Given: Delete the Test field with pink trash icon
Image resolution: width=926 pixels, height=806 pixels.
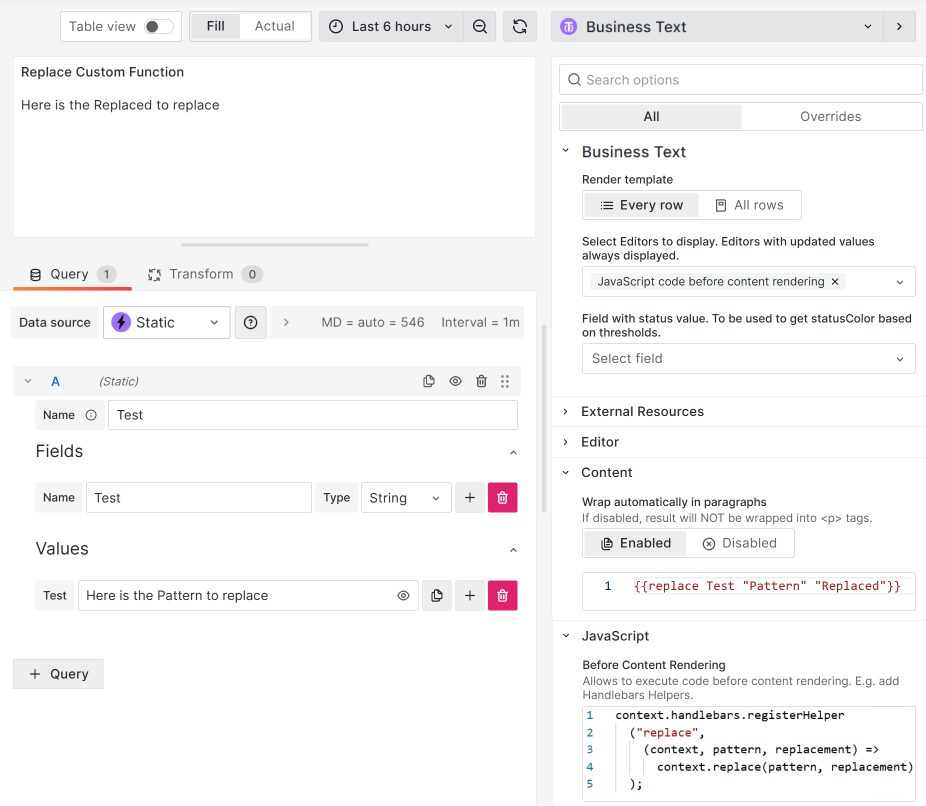Looking at the screenshot, I should [x=502, y=497].
